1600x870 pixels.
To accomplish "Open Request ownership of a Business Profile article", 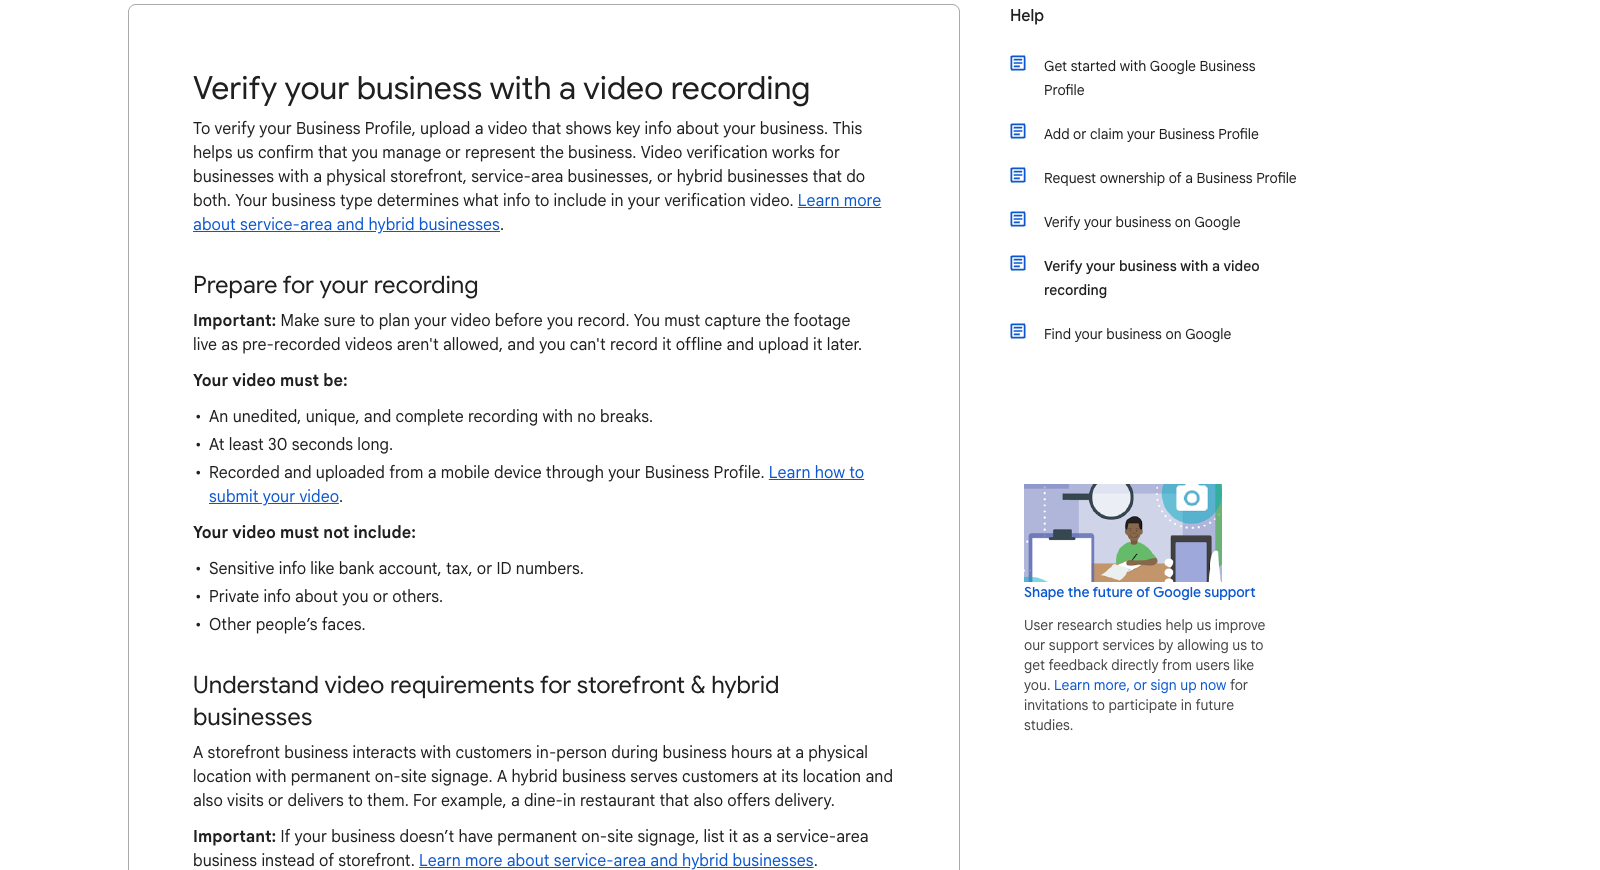I will pos(1170,178).
